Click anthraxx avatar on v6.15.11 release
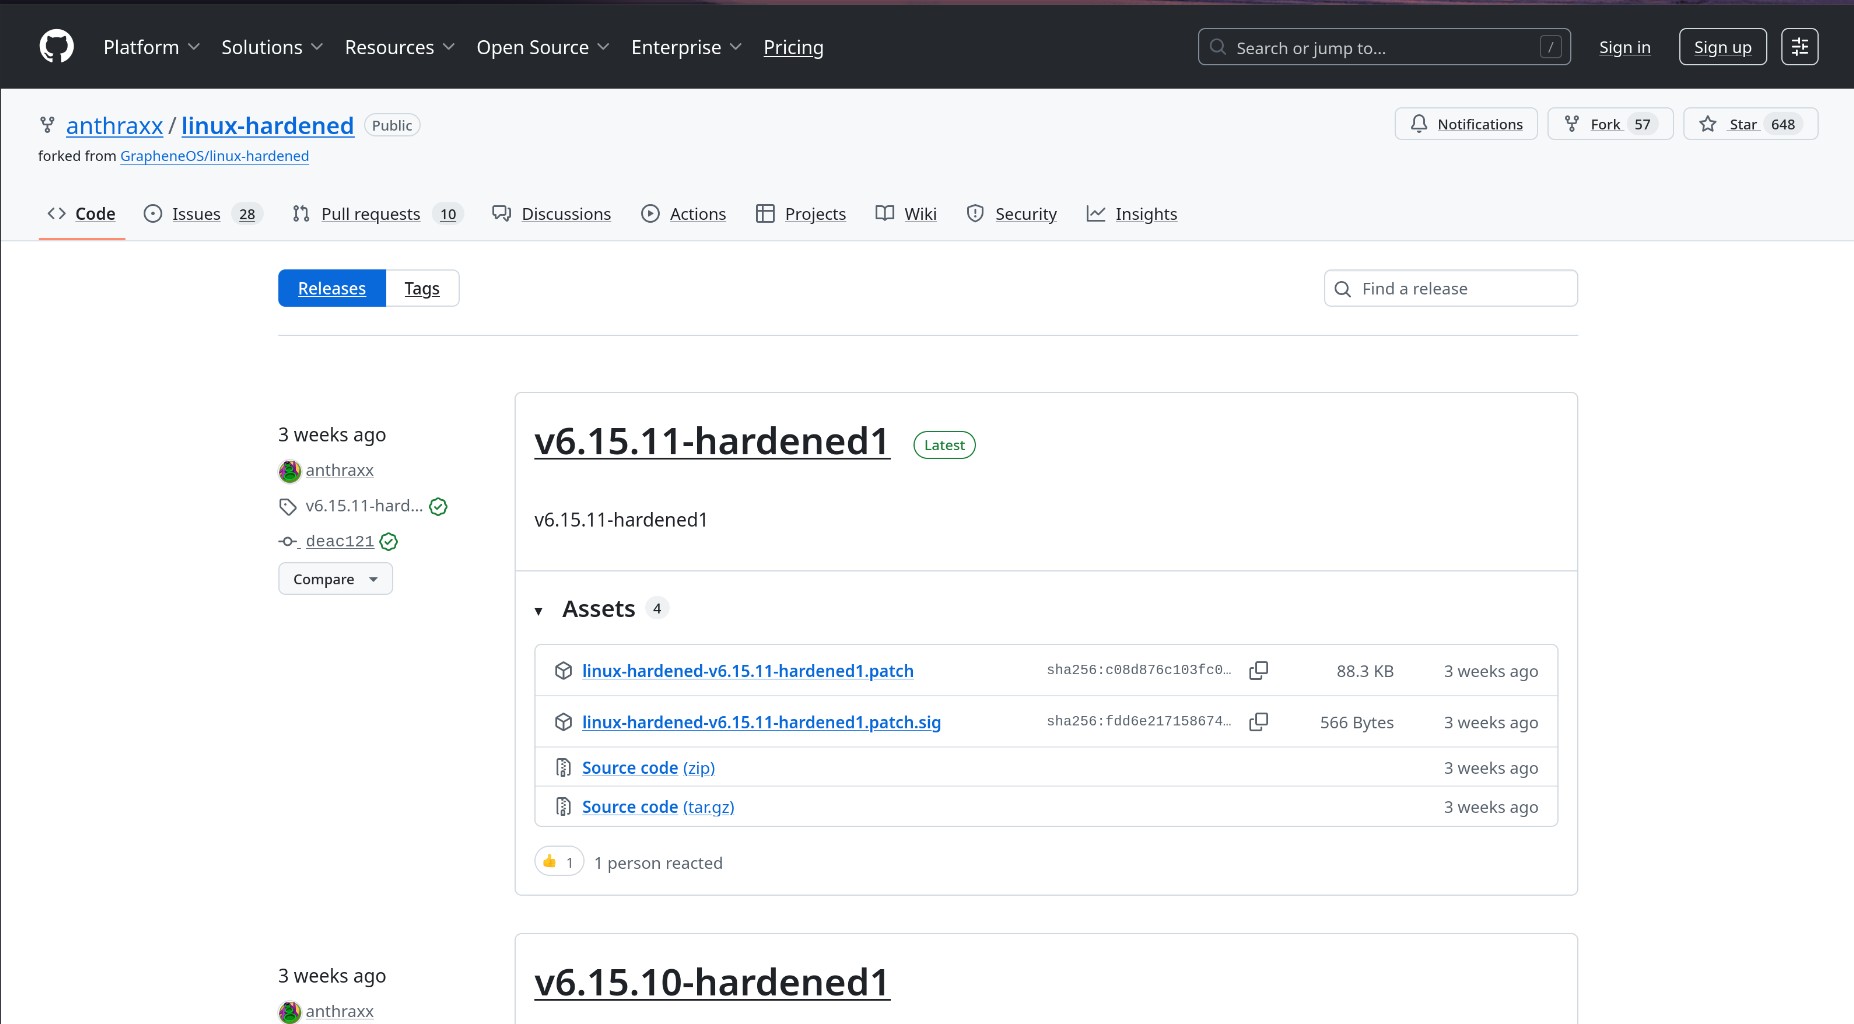 click(x=289, y=470)
